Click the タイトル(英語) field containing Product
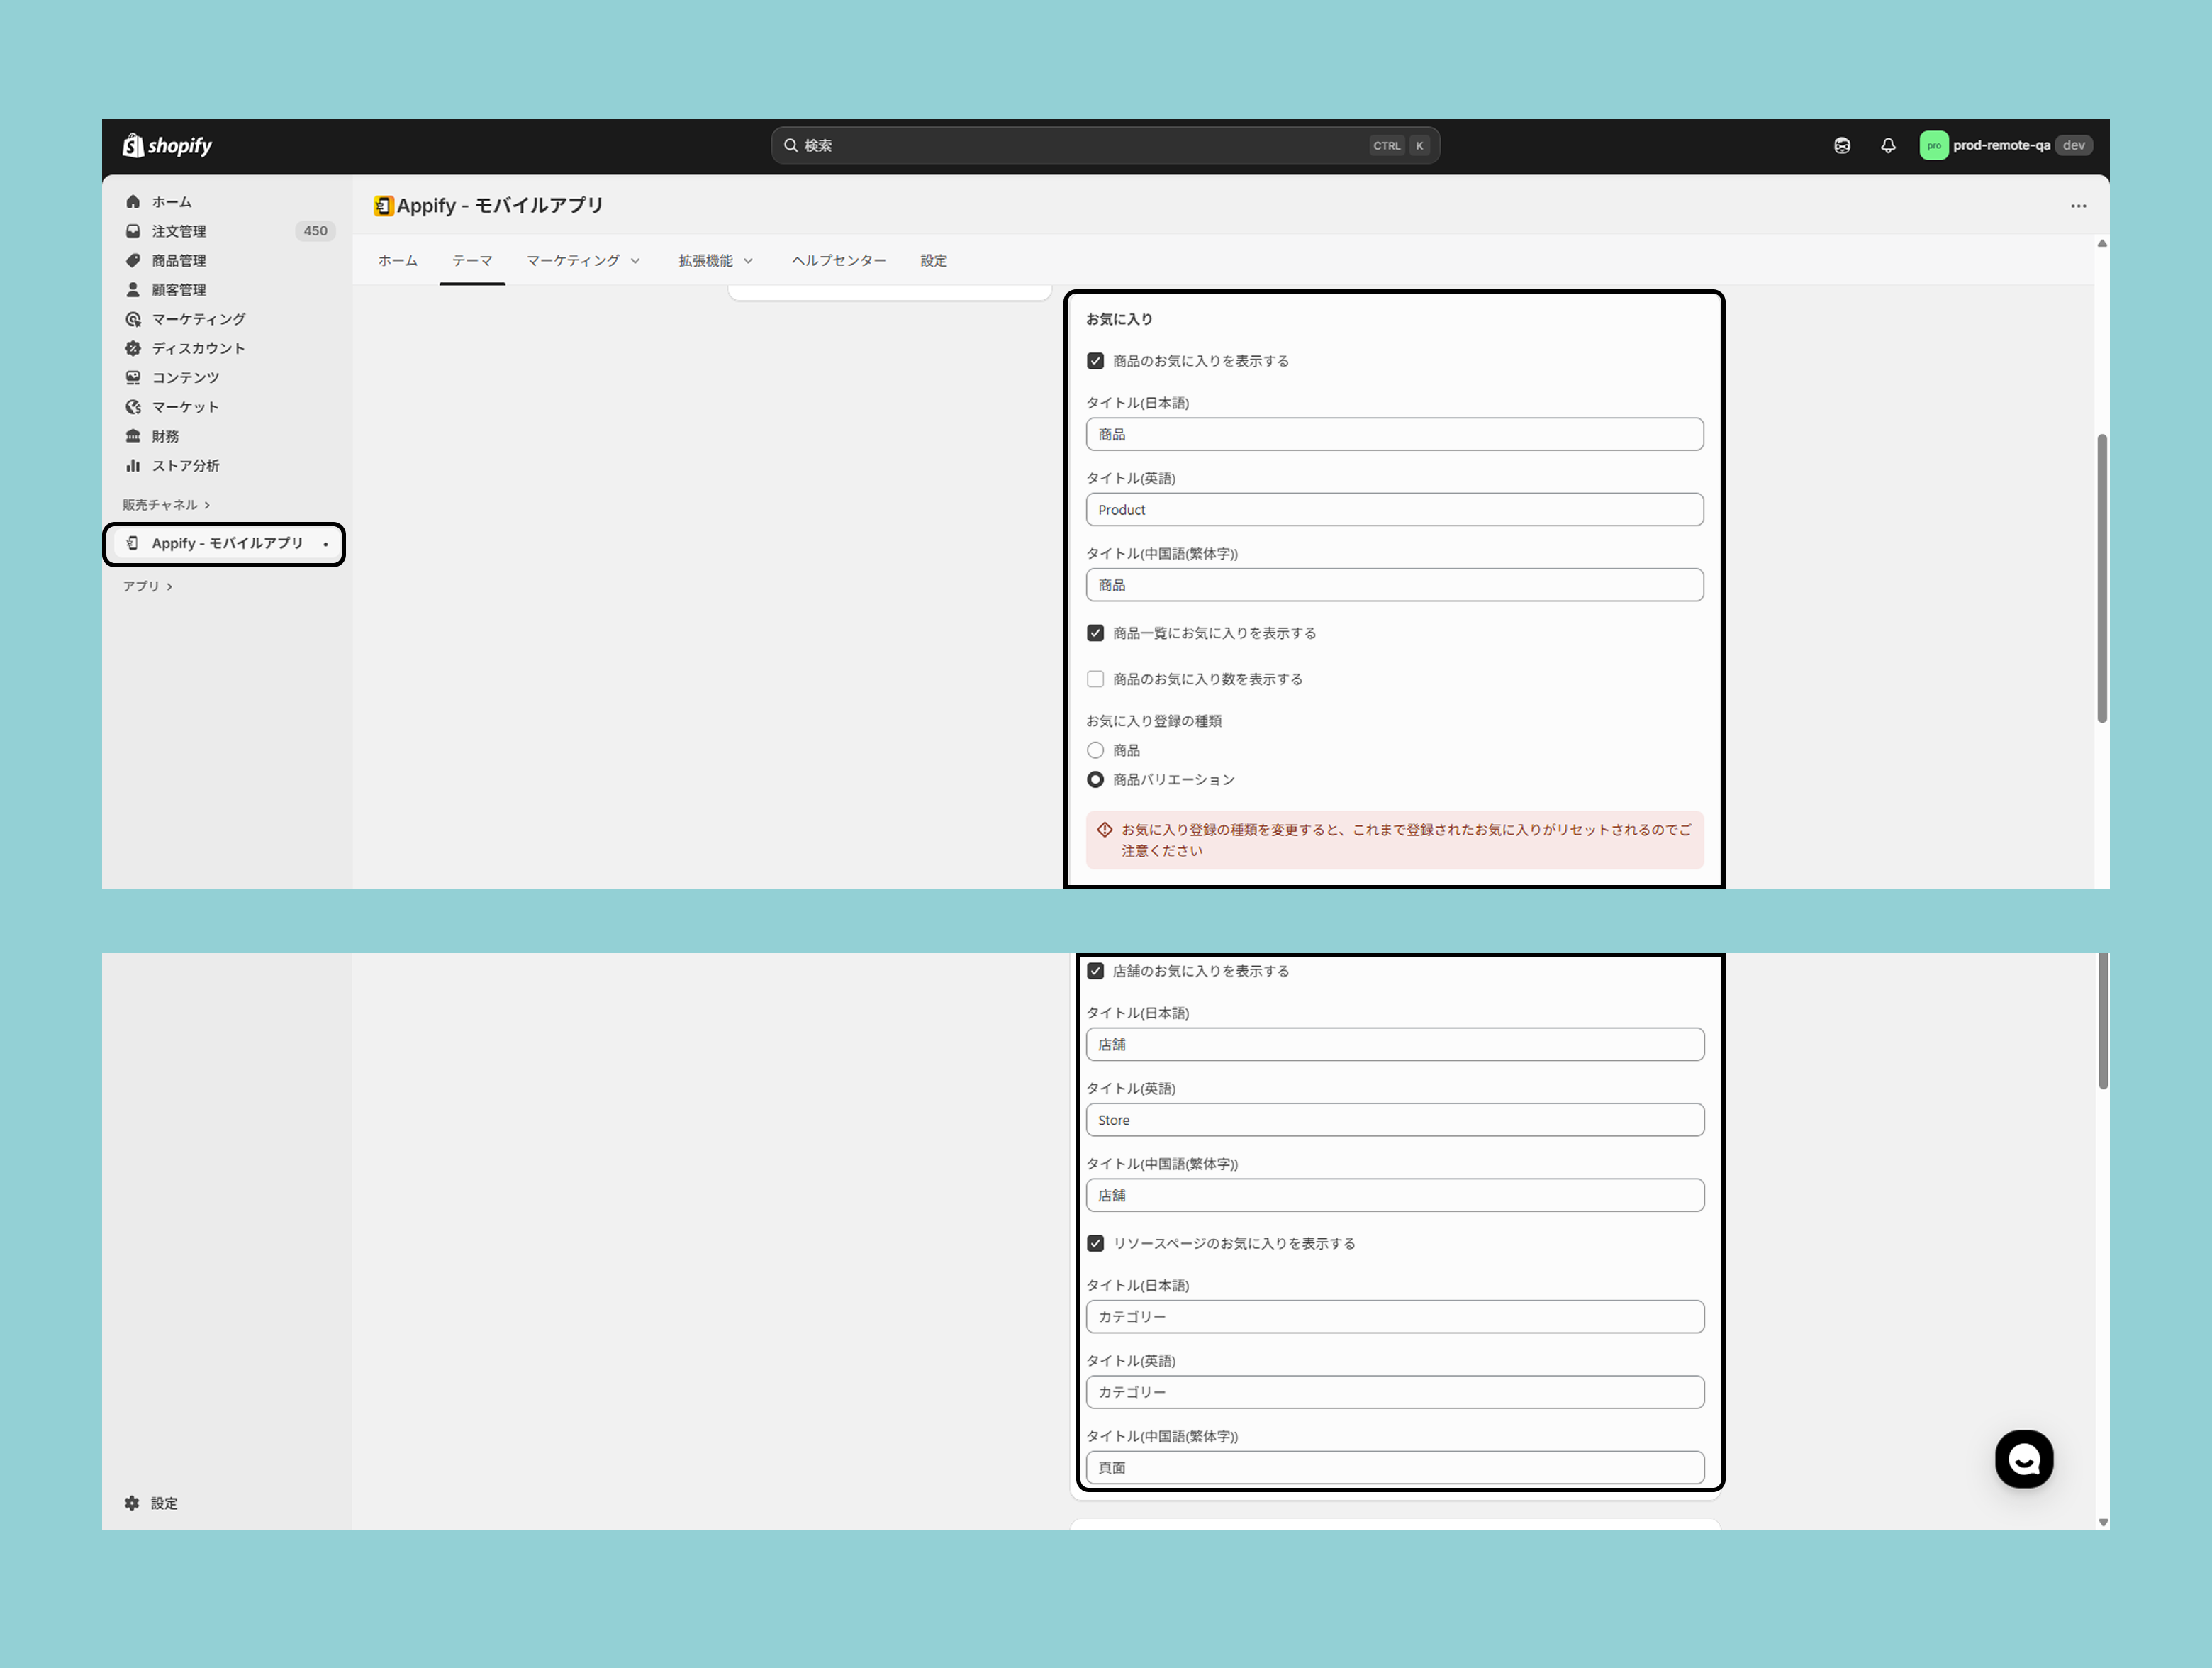Screen dimensions: 2212x1668 (1394, 510)
